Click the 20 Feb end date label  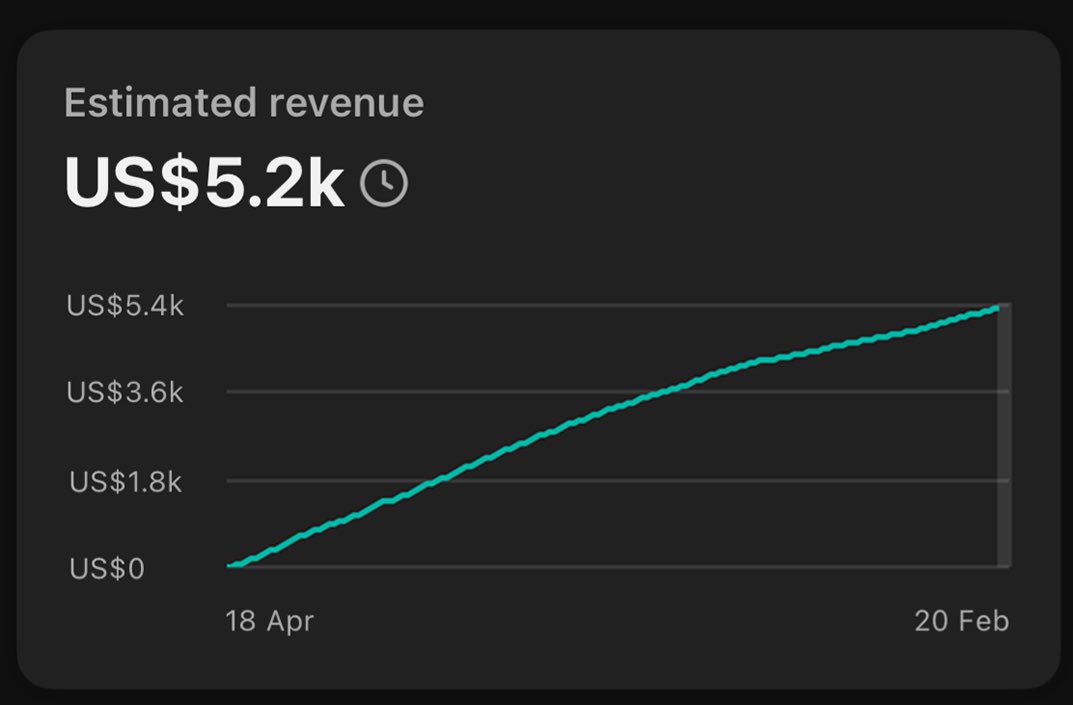tap(961, 621)
